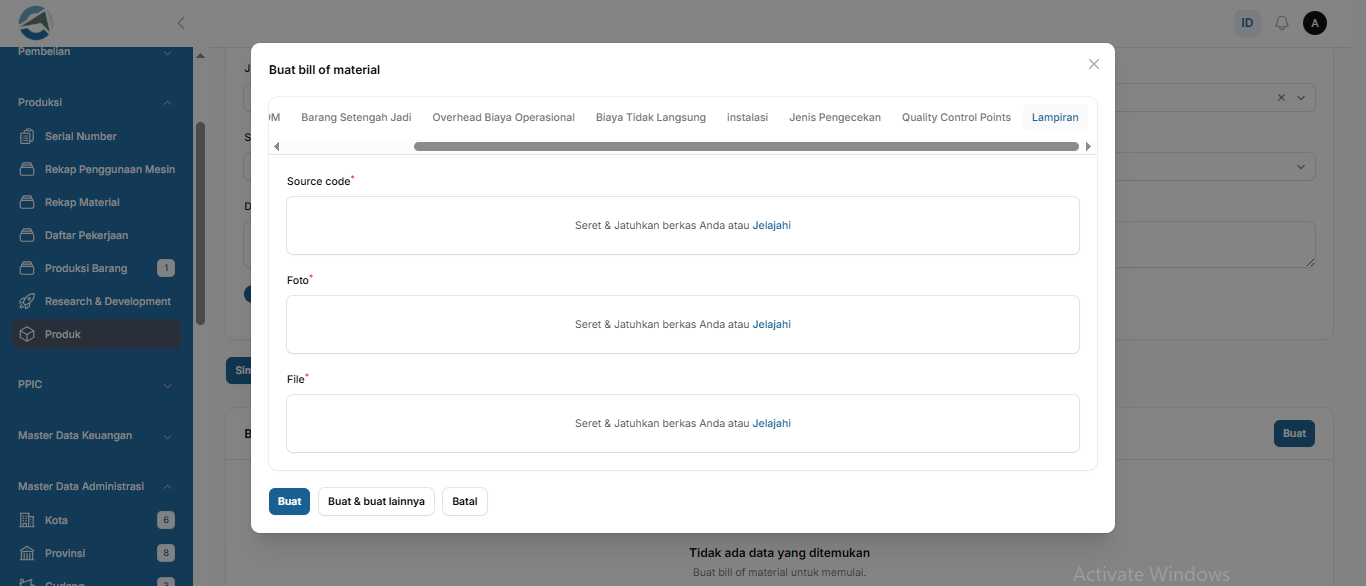
Task: Open the user avatar "A" menu
Action: pos(1315,23)
